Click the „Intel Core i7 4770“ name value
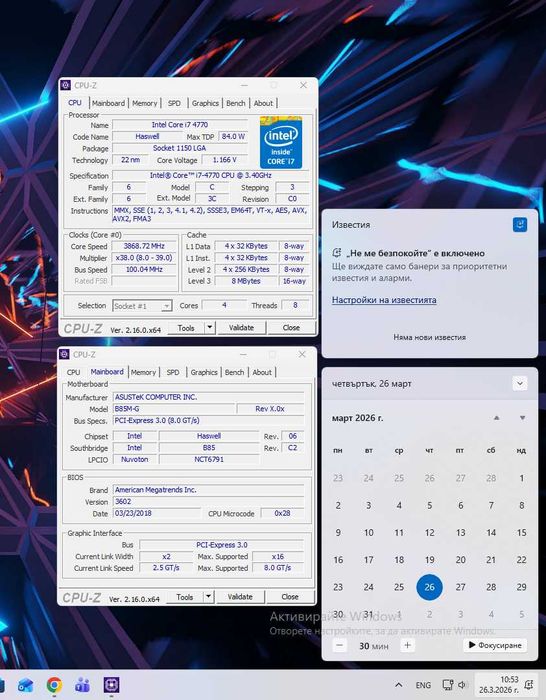The image size is (546, 700). [x=180, y=125]
